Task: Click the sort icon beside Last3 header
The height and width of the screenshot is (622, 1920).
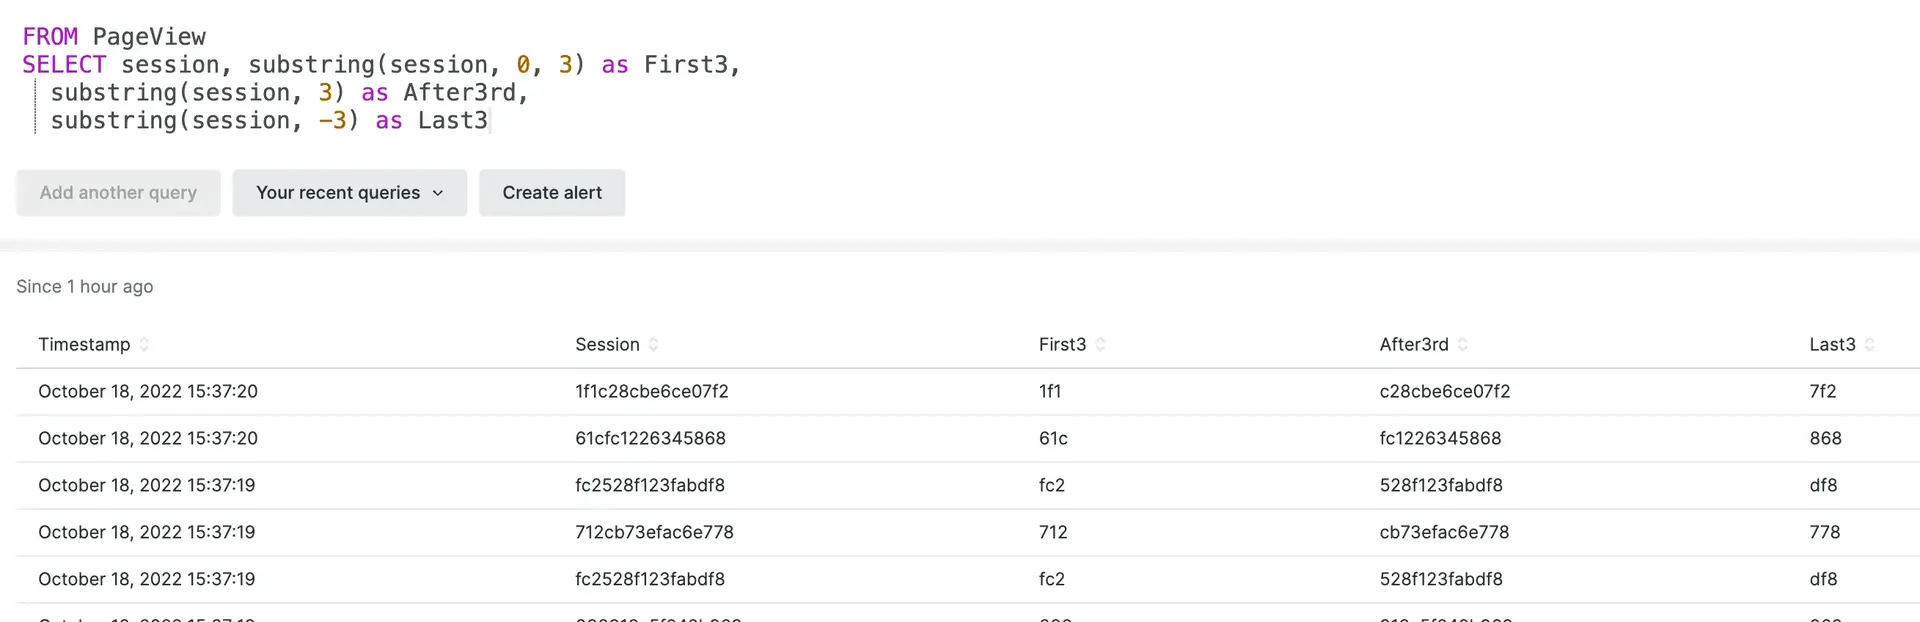Action: coord(1869,344)
